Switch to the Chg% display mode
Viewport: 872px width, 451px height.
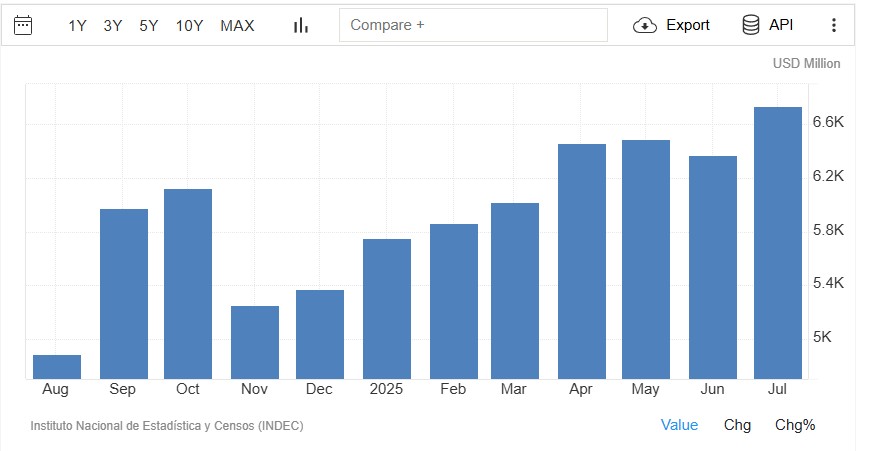(x=795, y=425)
